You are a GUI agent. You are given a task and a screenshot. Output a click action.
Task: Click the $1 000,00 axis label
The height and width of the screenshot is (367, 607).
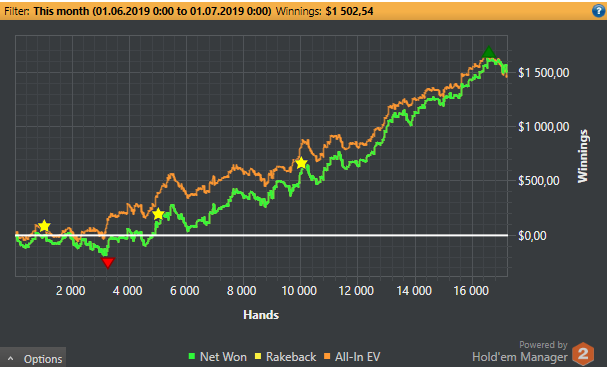point(544,127)
